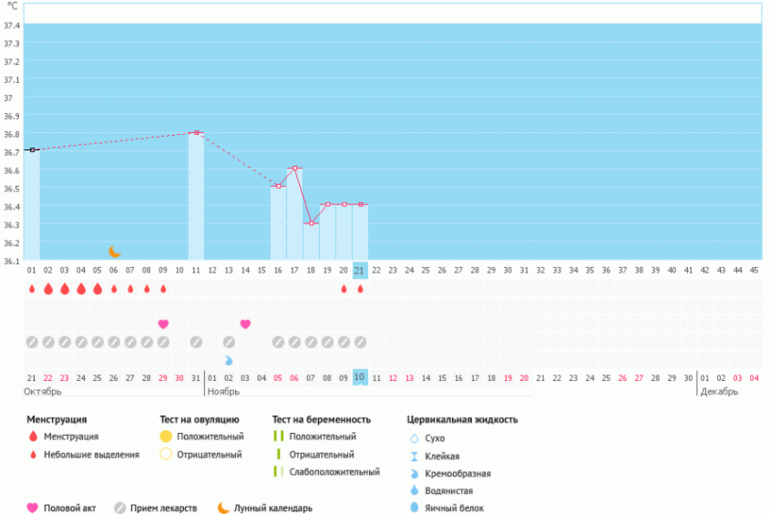
Task: Click the heart icon on October 29
Action: [x=163, y=324]
